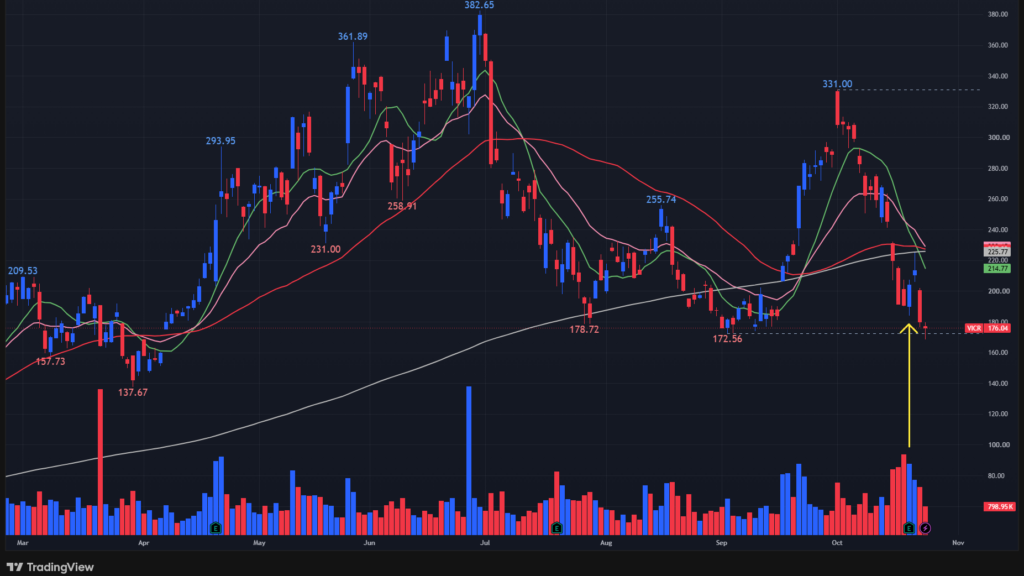Click Jun on the time axis
The image size is (1024, 576).
(369, 543)
